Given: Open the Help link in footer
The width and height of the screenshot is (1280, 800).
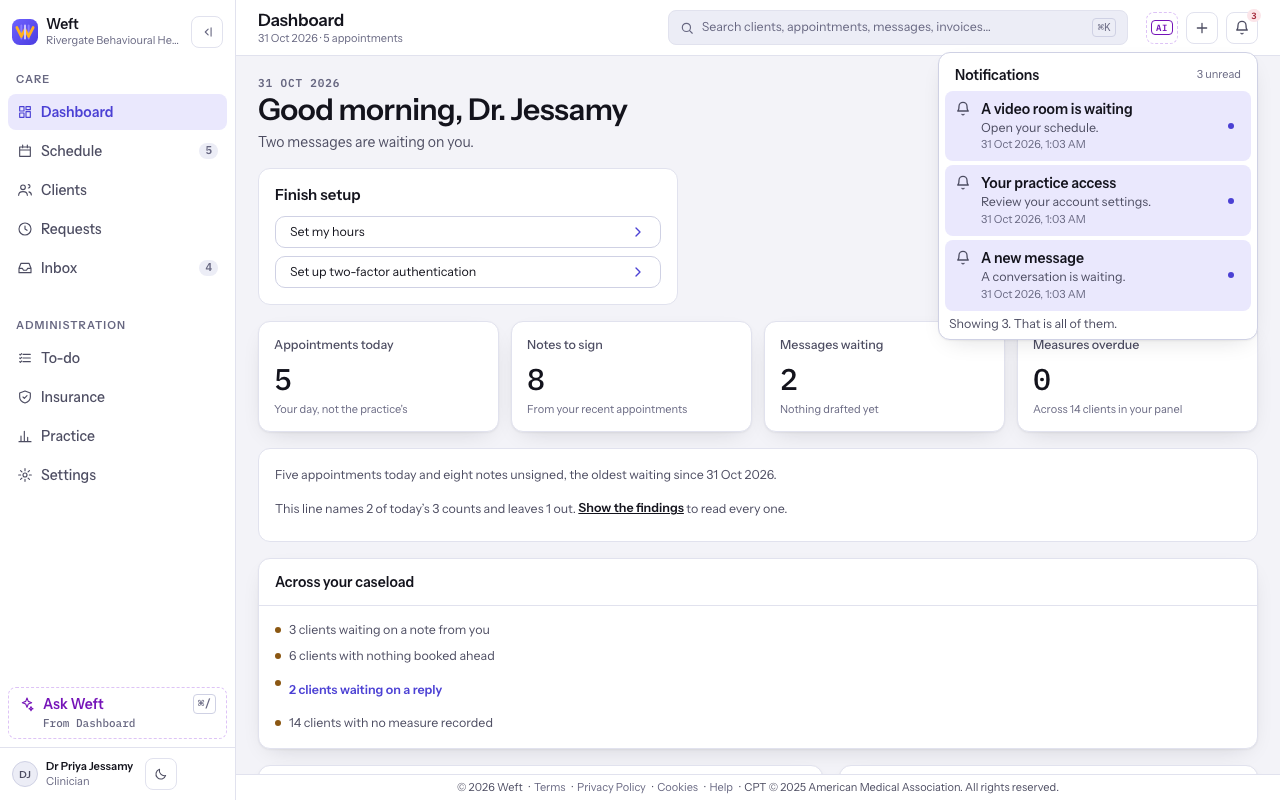Looking at the screenshot, I should [721, 787].
